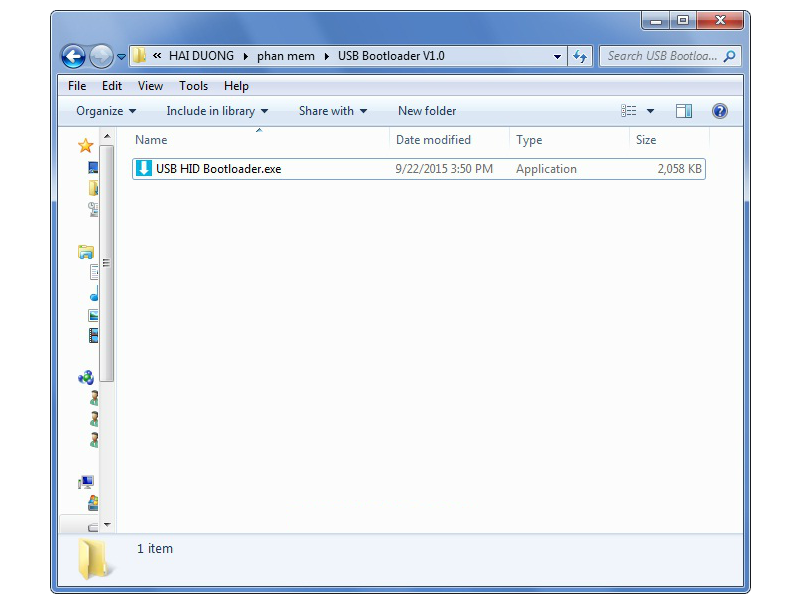This screenshot has width=800, height=604.
Task: Click the folder icon in address bar
Action: pos(139,56)
